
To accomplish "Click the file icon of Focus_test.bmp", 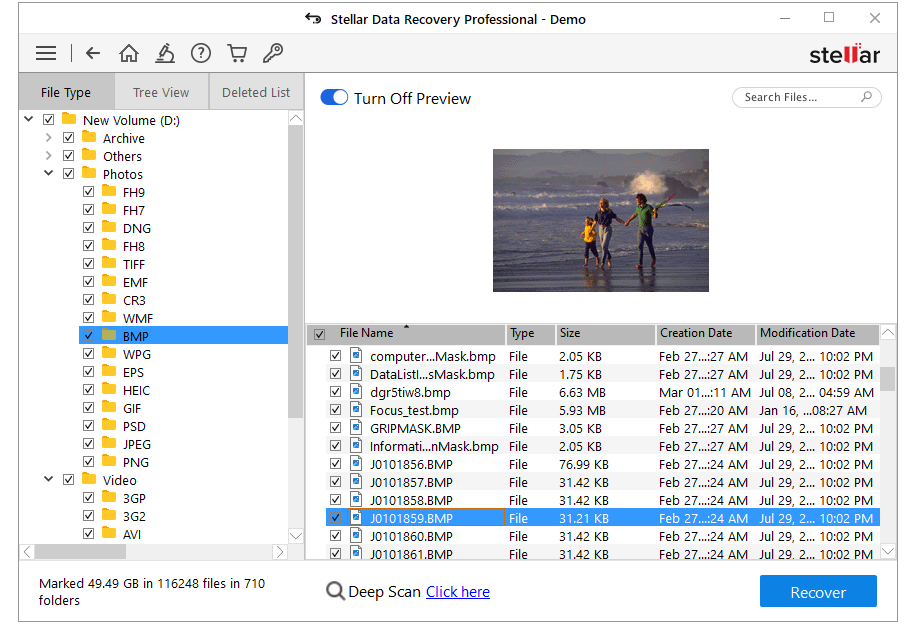I will pos(356,409).
